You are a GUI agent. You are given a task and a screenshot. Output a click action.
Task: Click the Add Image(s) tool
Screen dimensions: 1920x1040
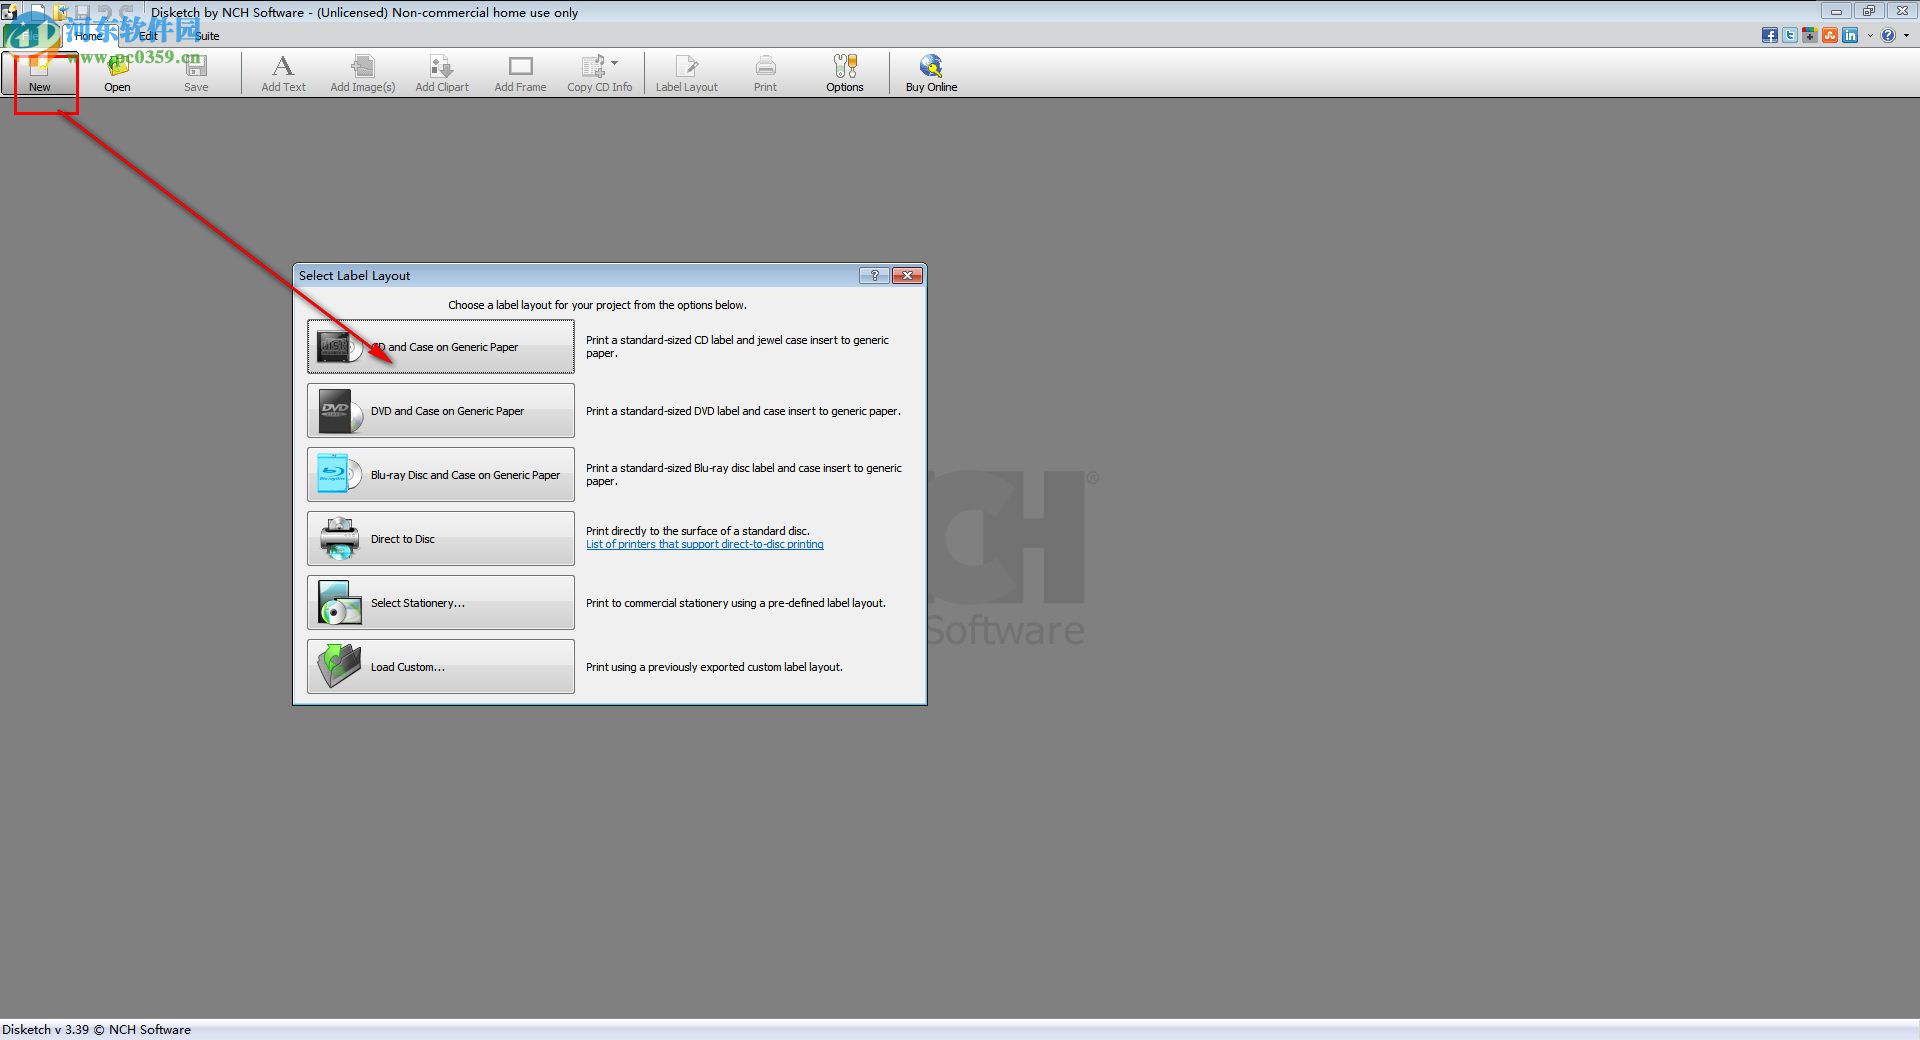[x=363, y=73]
